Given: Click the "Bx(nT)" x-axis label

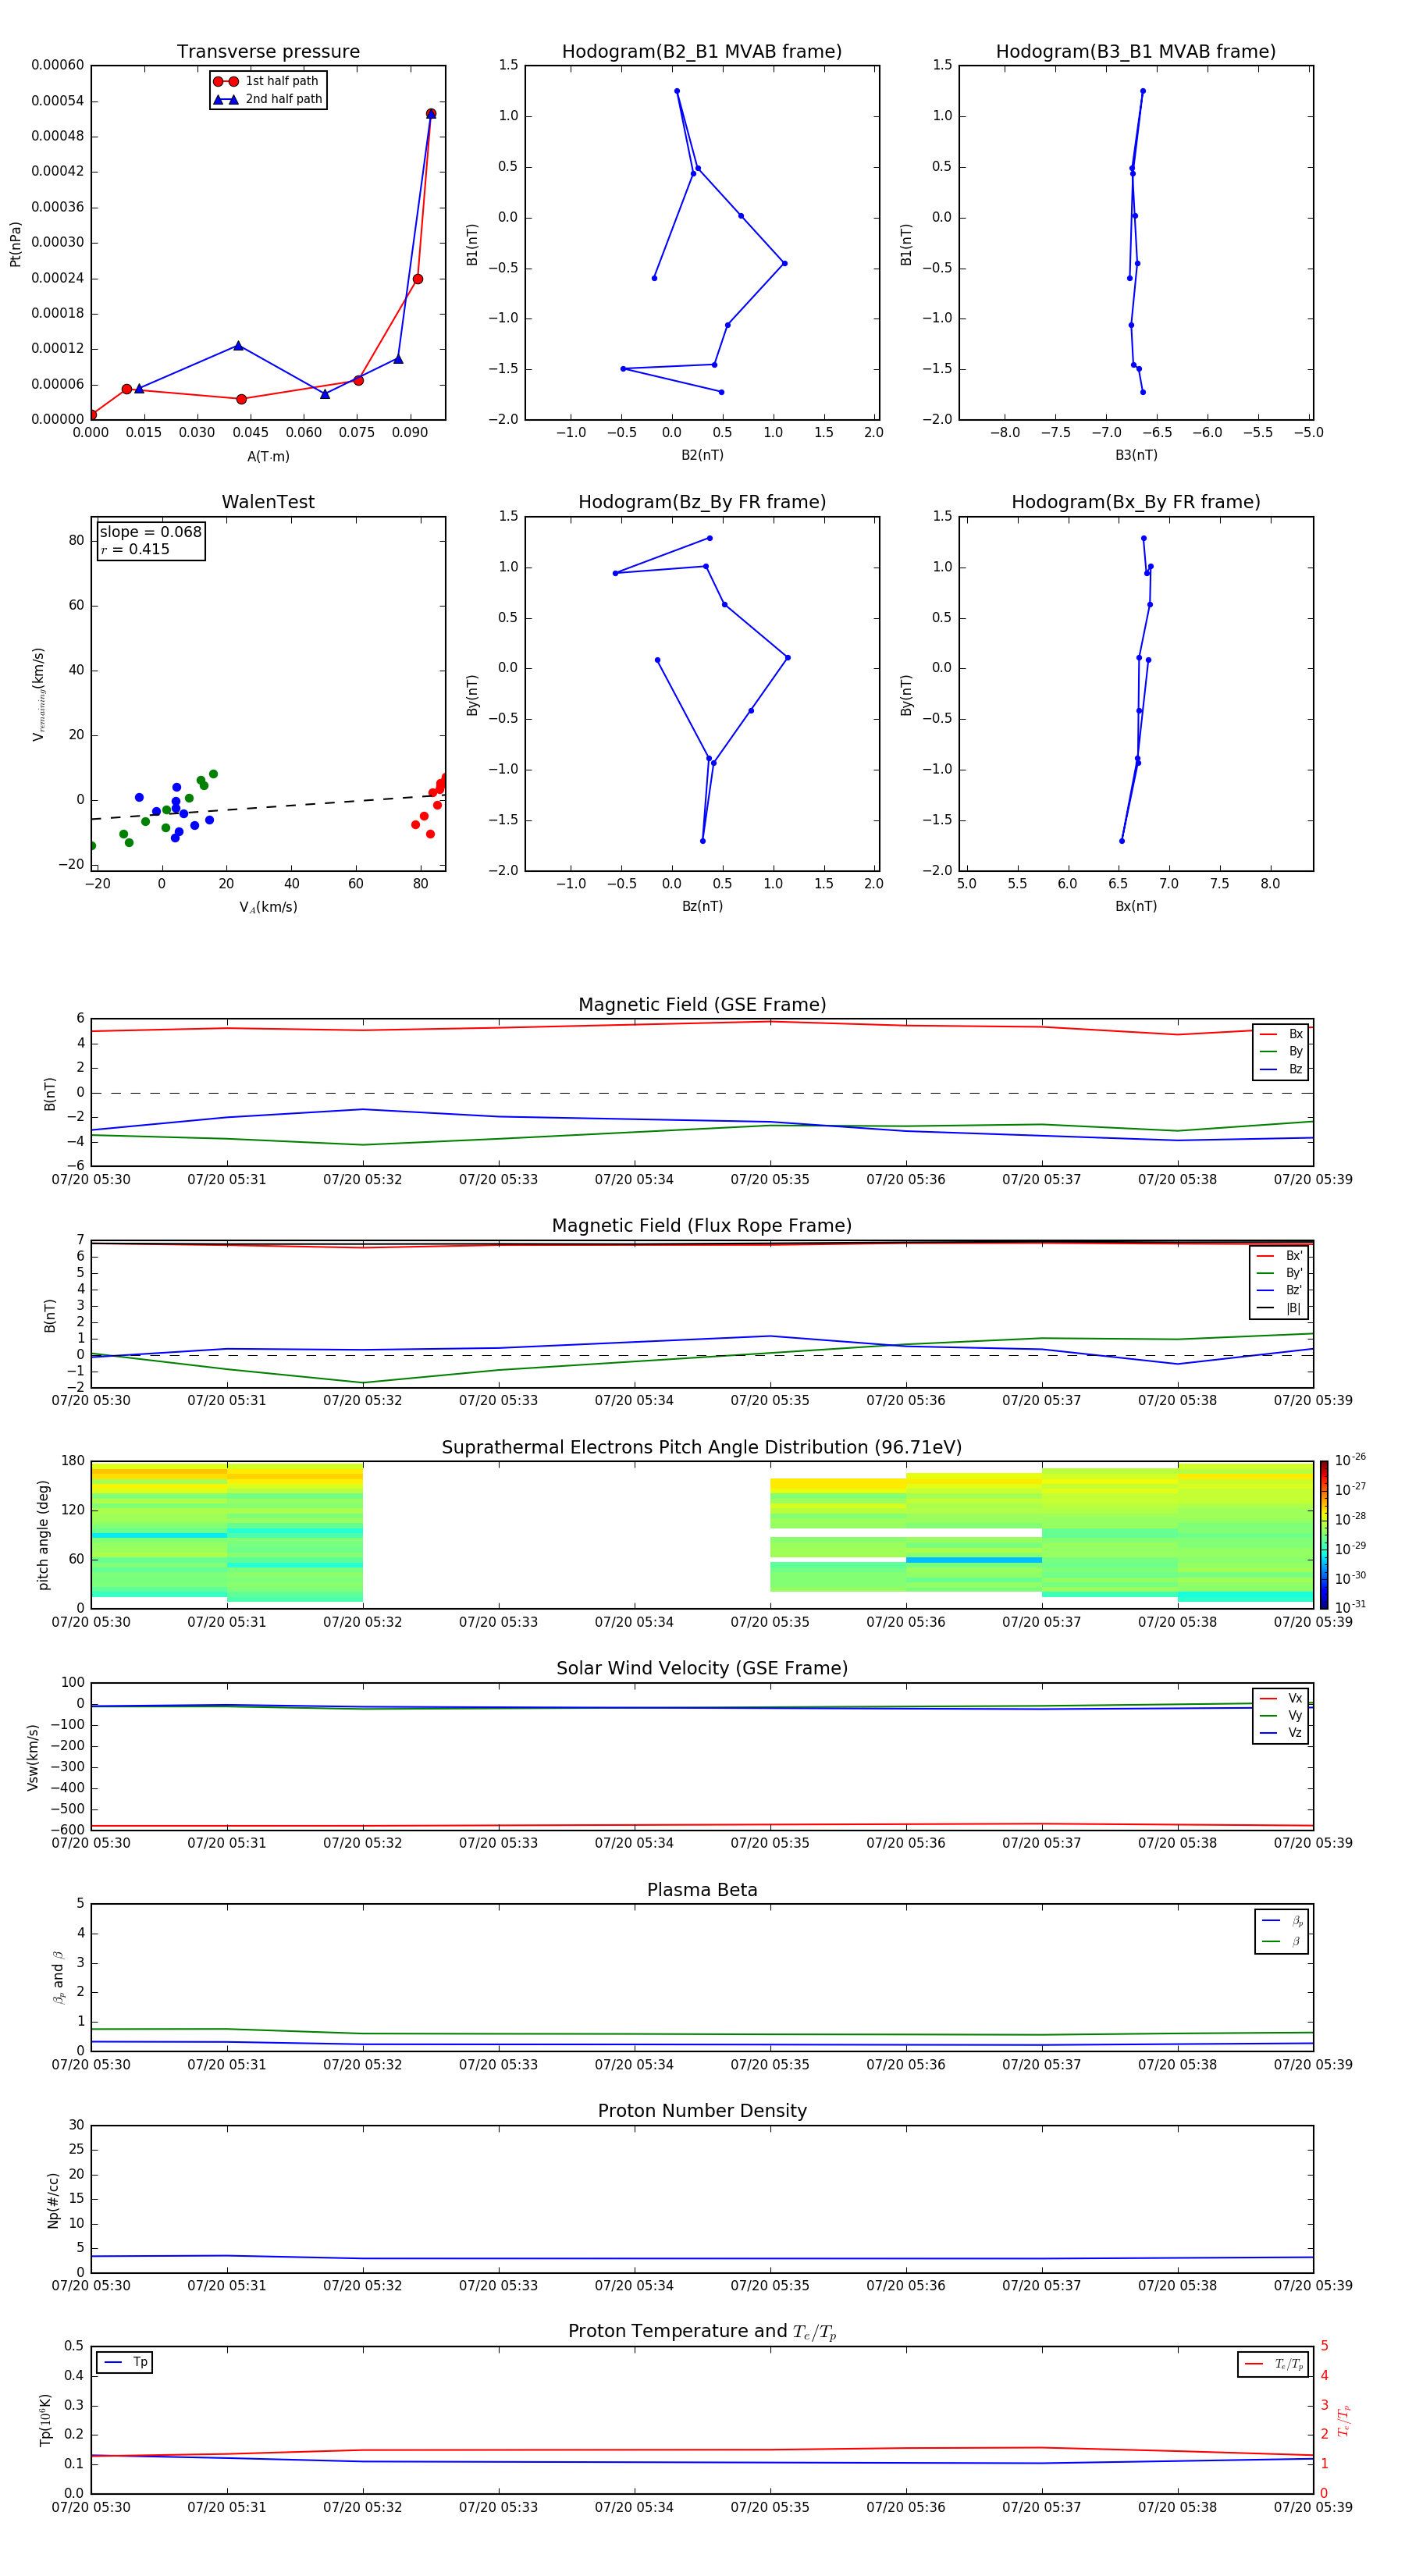Looking at the screenshot, I should [1136, 906].
